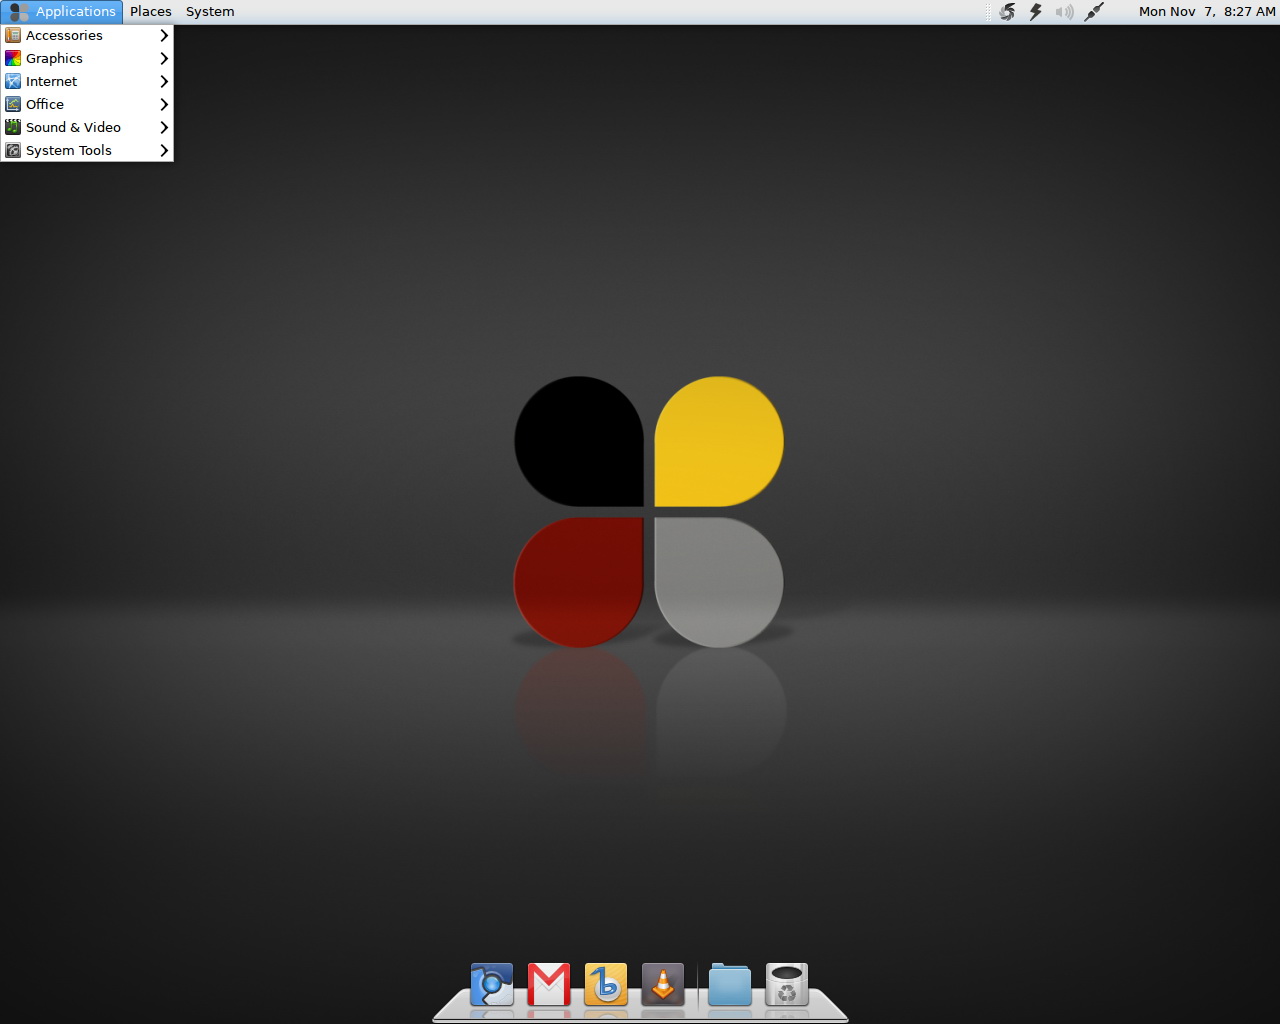Launch Banshee music player in dock
Screen dimensions: 1280x1024
pyautogui.click(x=606, y=984)
